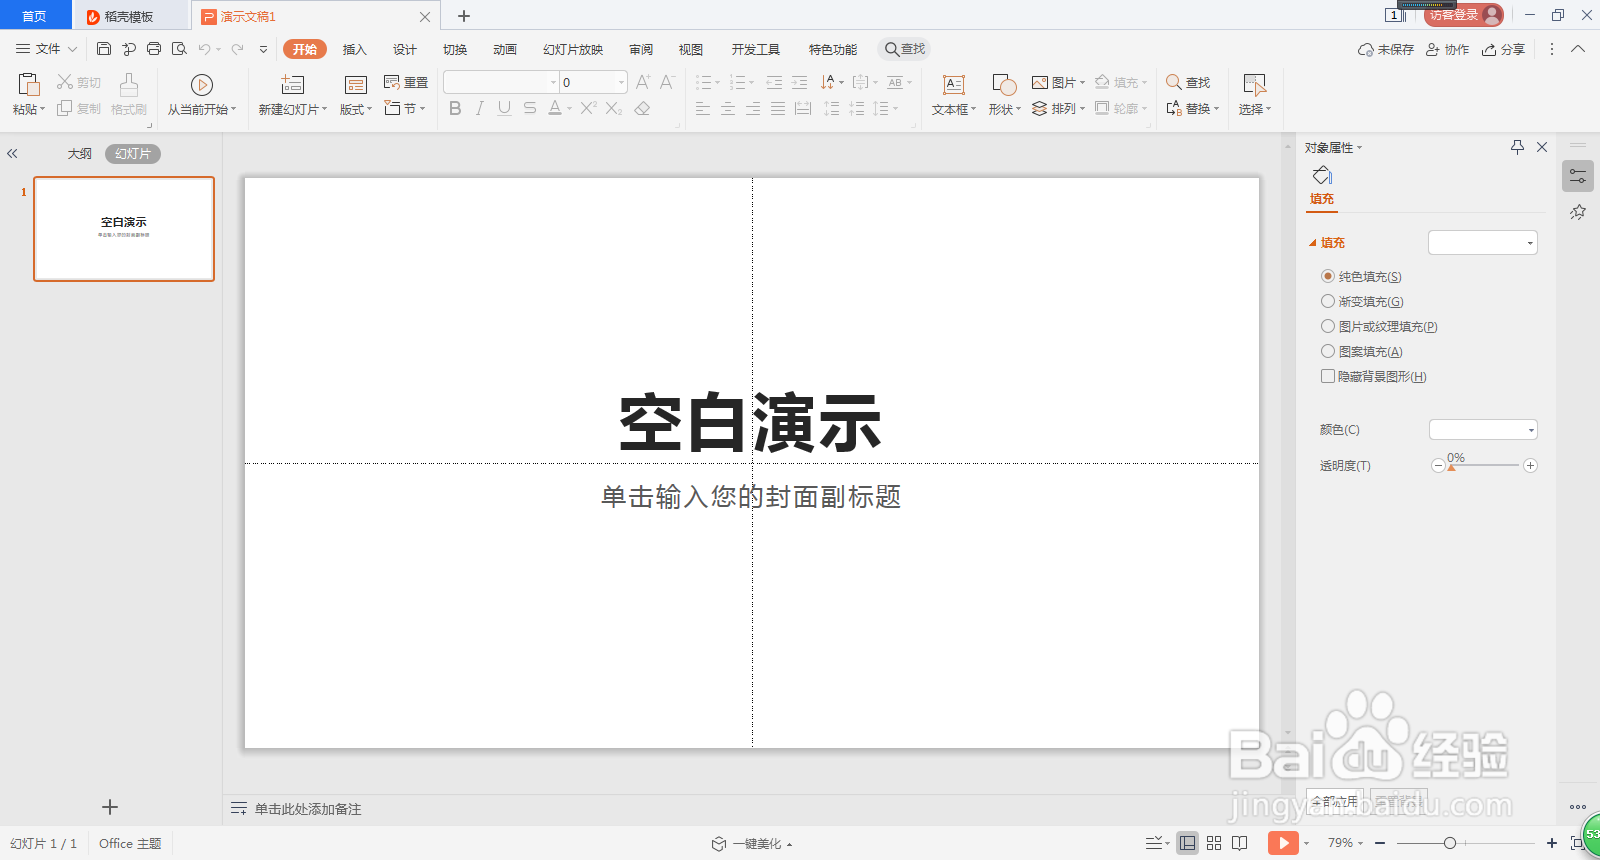Click the add slide plus icon at the bottom of the slide panel
Viewport: 1600px width, 860px height.
[x=110, y=807]
